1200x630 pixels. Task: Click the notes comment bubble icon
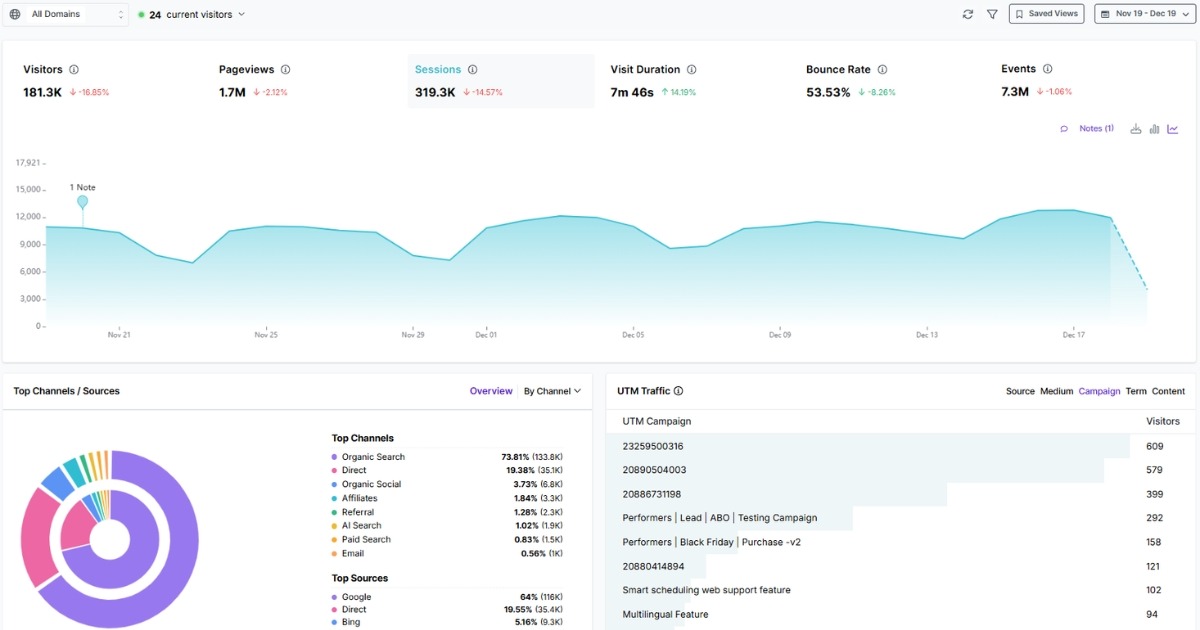[1064, 128]
